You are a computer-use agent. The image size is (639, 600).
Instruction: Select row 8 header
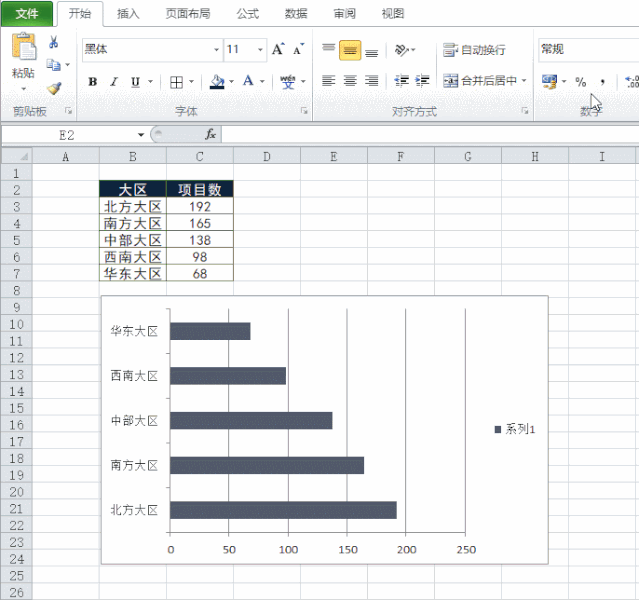[16, 291]
